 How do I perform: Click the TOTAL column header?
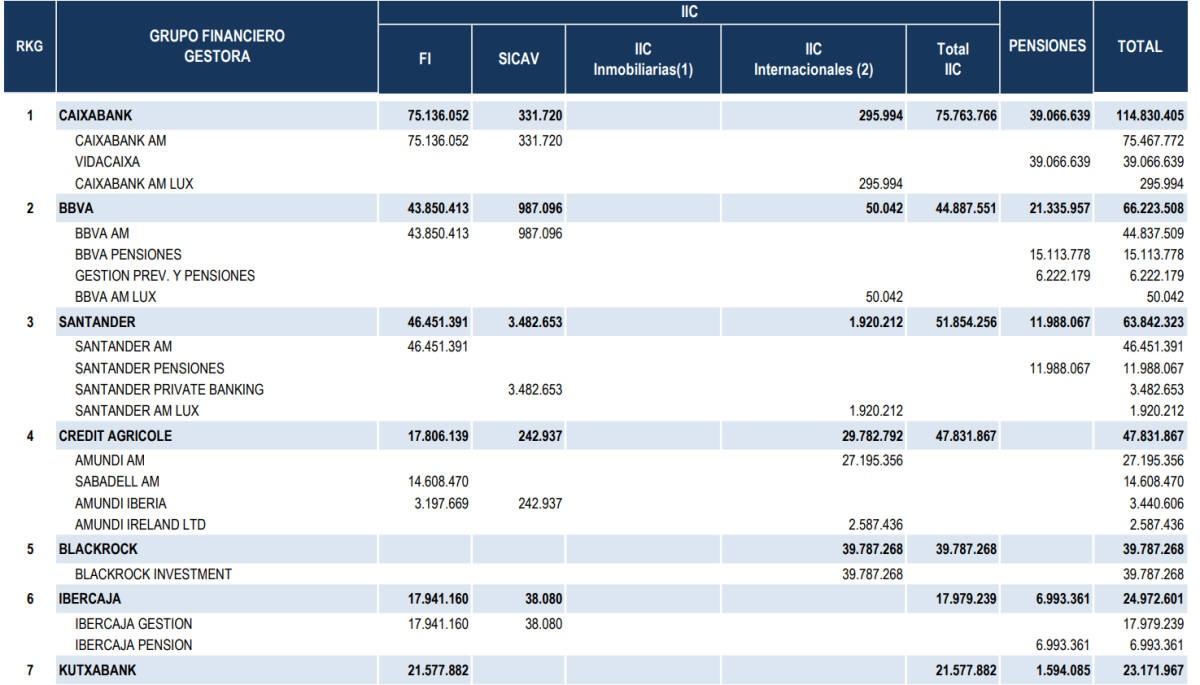(x=1140, y=46)
